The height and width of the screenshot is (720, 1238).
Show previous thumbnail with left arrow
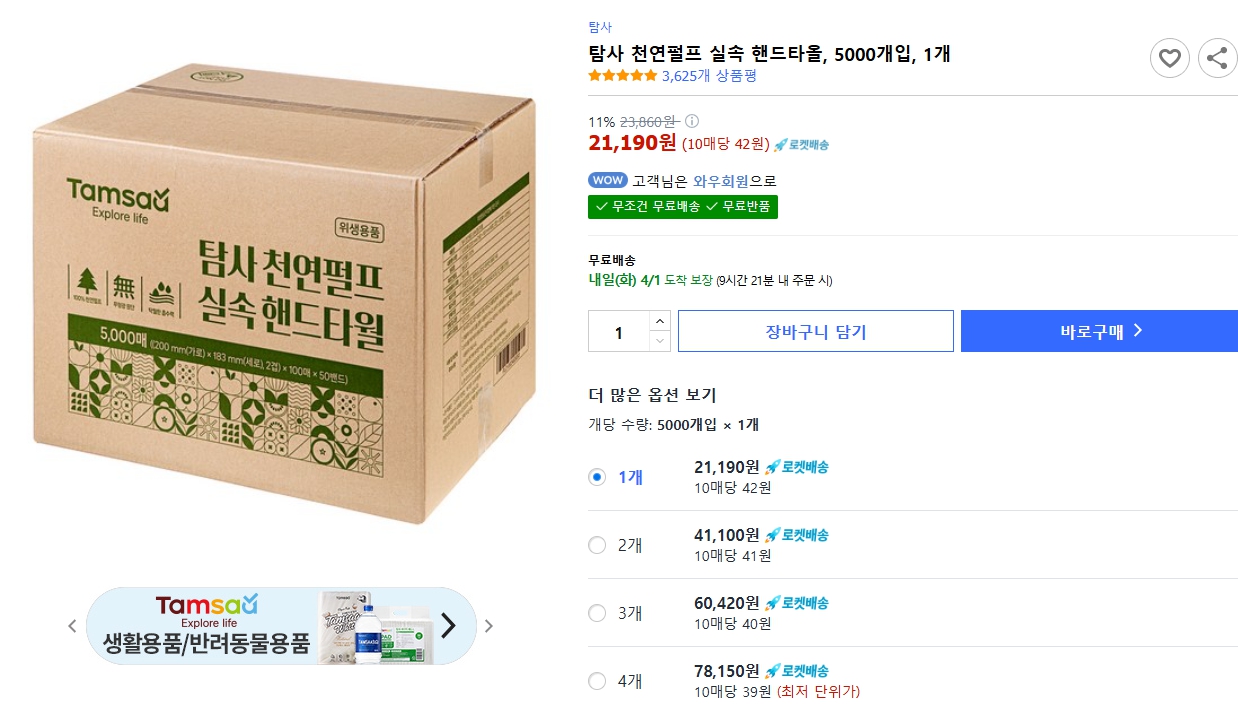tap(72, 626)
